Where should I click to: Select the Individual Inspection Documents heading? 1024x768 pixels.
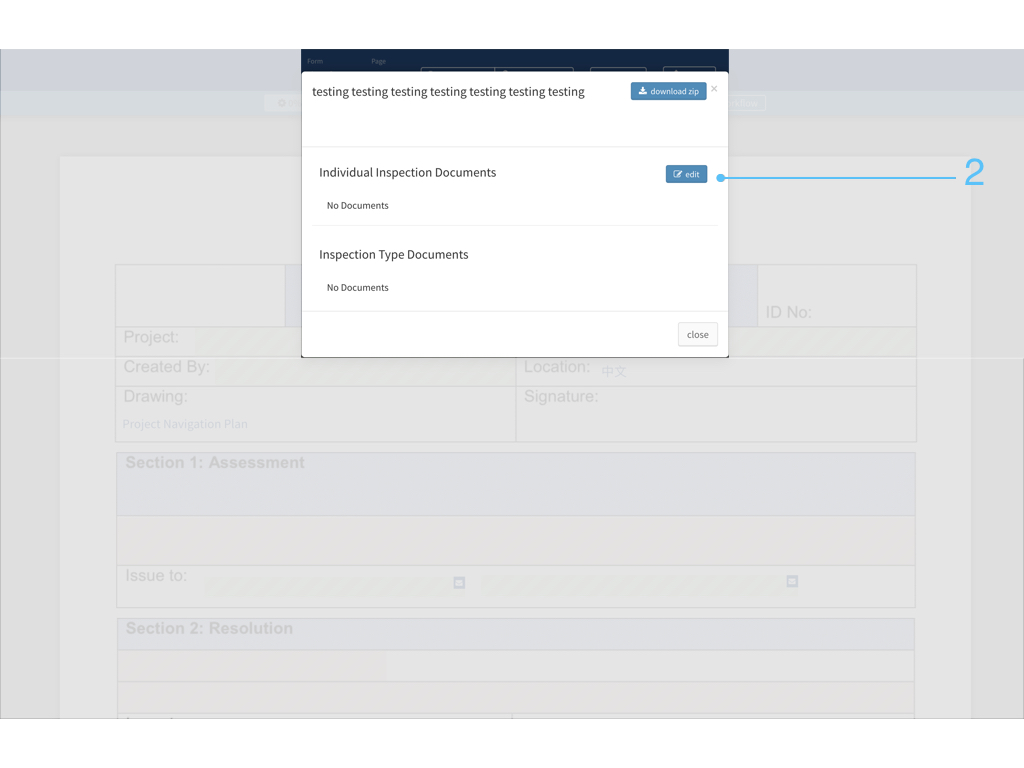(408, 172)
